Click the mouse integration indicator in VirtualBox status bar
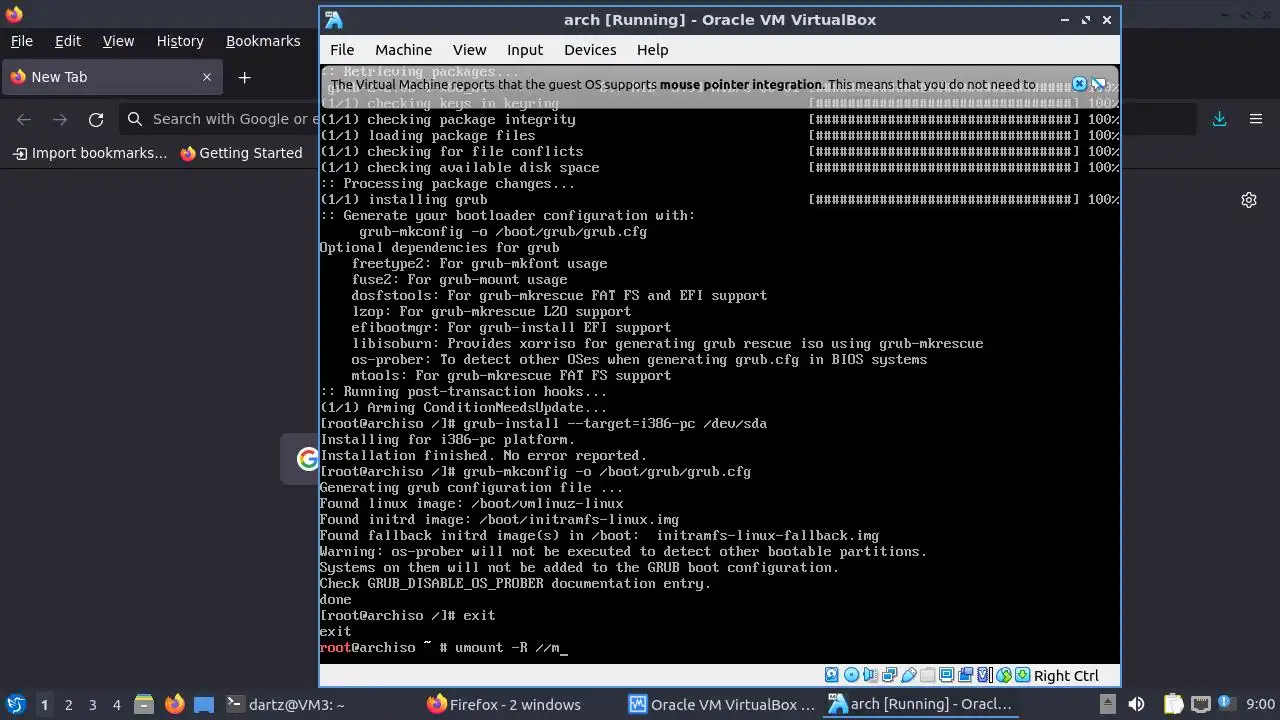Image resolution: width=1280 pixels, height=720 pixels. point(1004,675)
